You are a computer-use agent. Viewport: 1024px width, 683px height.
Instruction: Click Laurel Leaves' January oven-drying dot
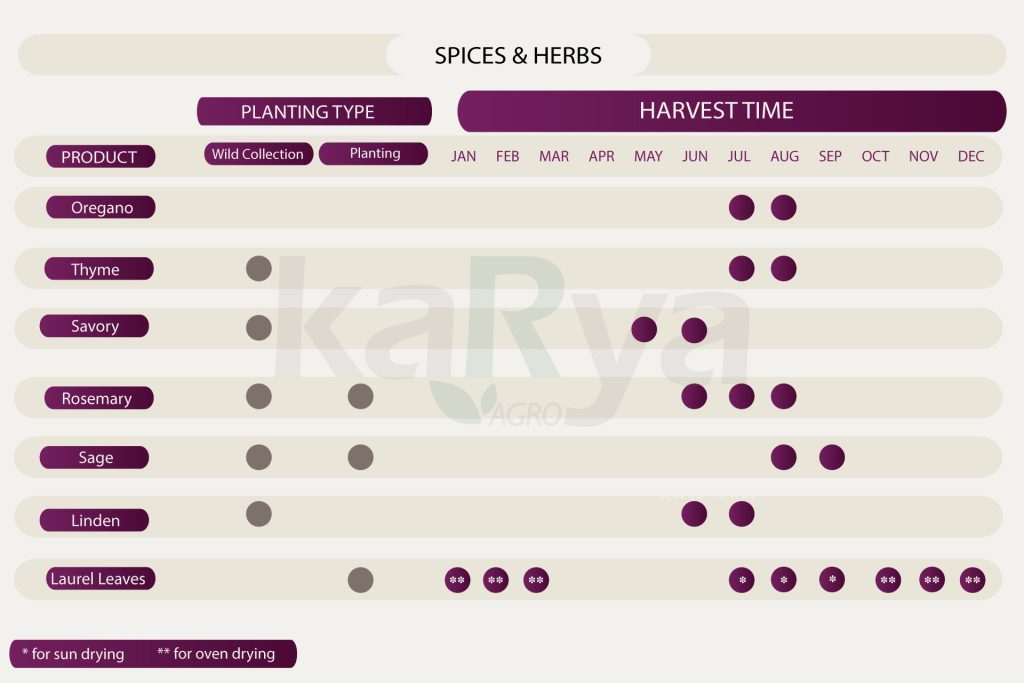coord(458,580)
